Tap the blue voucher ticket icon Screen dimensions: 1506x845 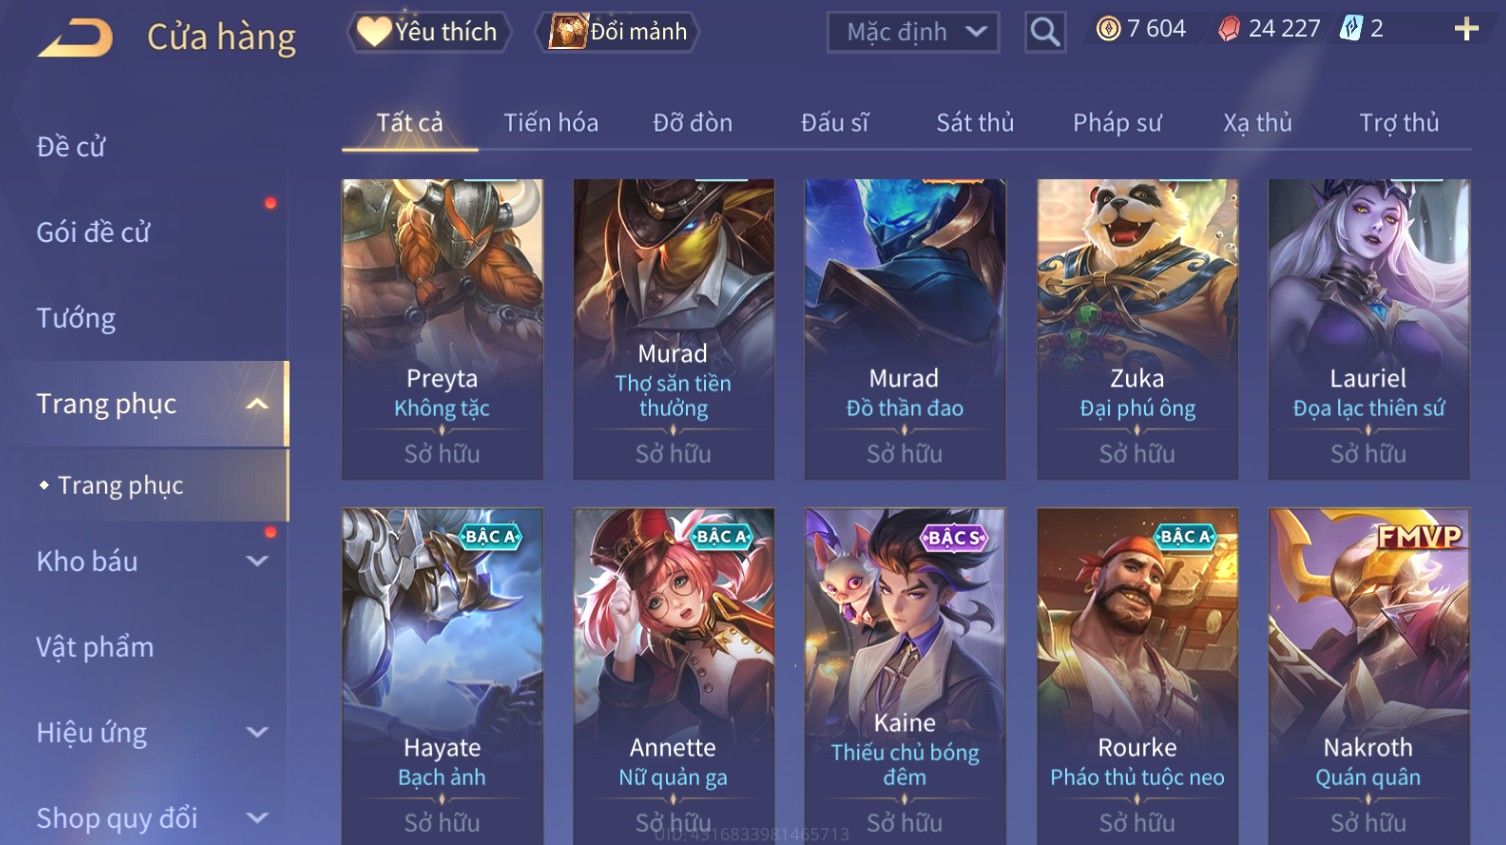click(x=1350, y=29)
